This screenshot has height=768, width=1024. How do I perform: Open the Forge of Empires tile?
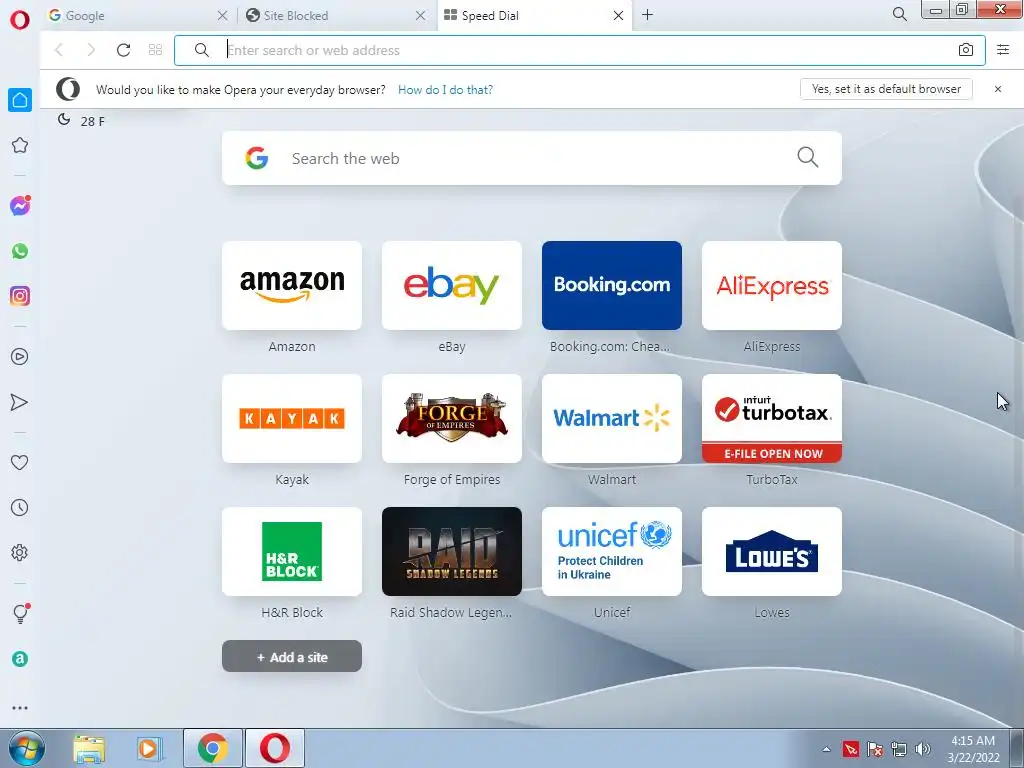pyautogui.click(x=452, y=419)
